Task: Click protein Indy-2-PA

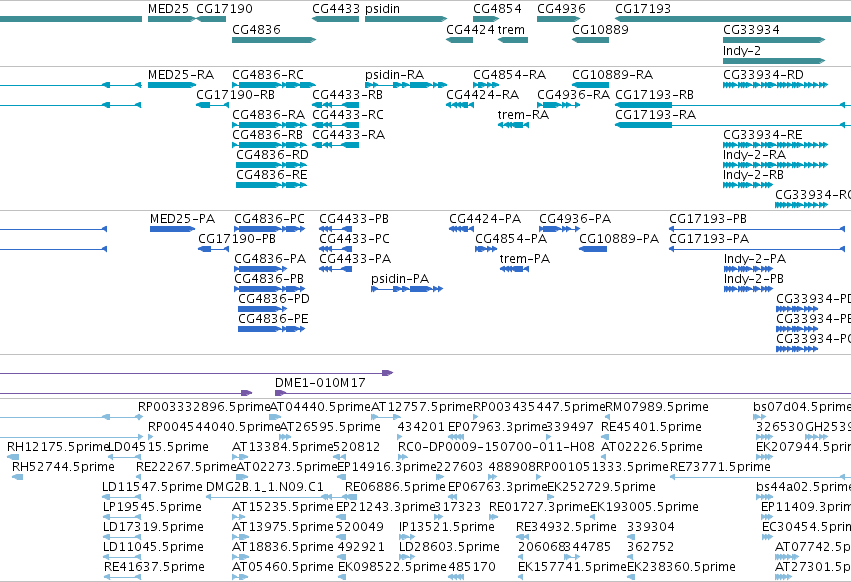Action: point(748,269)
